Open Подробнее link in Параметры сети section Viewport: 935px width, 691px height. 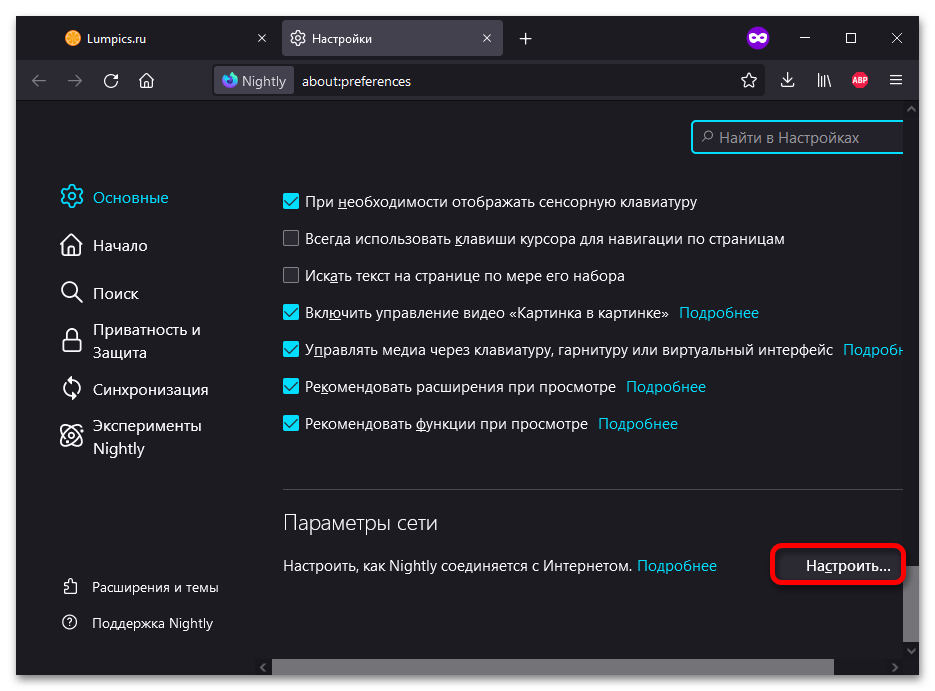[677, 566]
